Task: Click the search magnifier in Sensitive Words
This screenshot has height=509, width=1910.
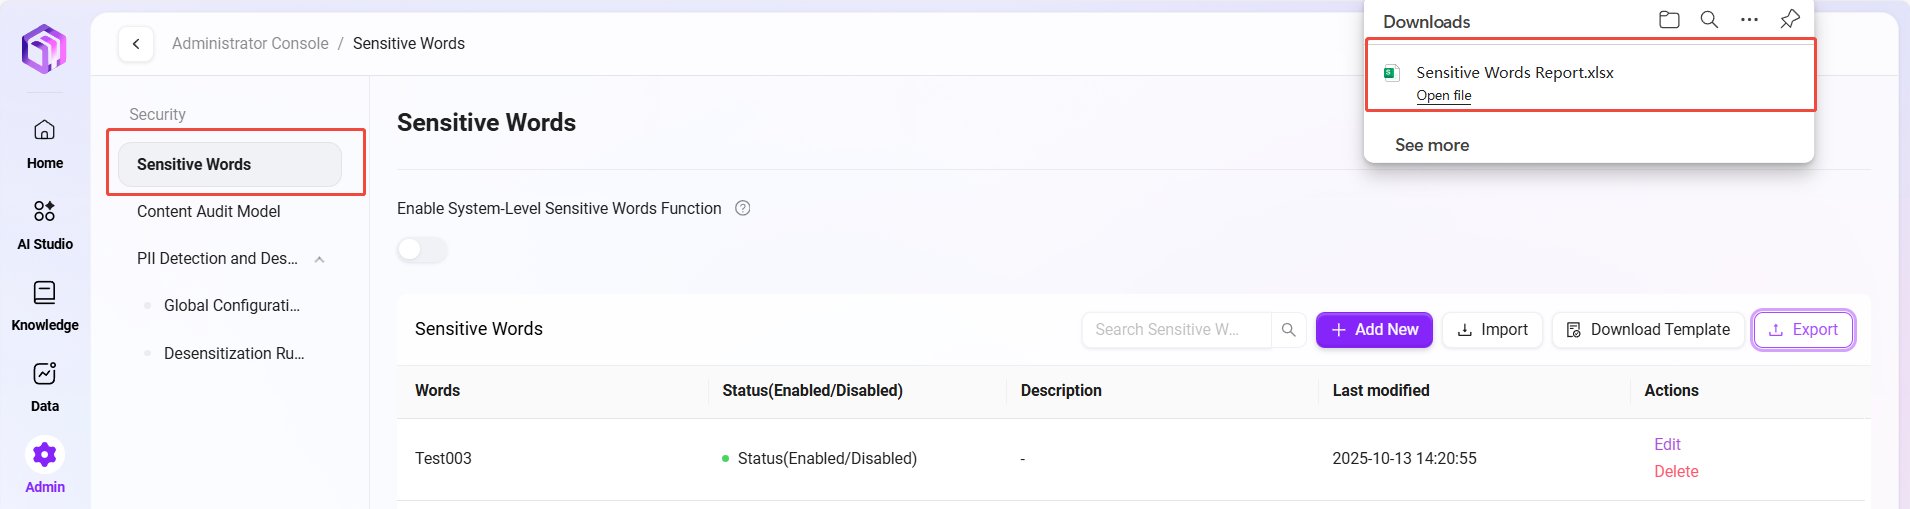Action: [1289, 330]
